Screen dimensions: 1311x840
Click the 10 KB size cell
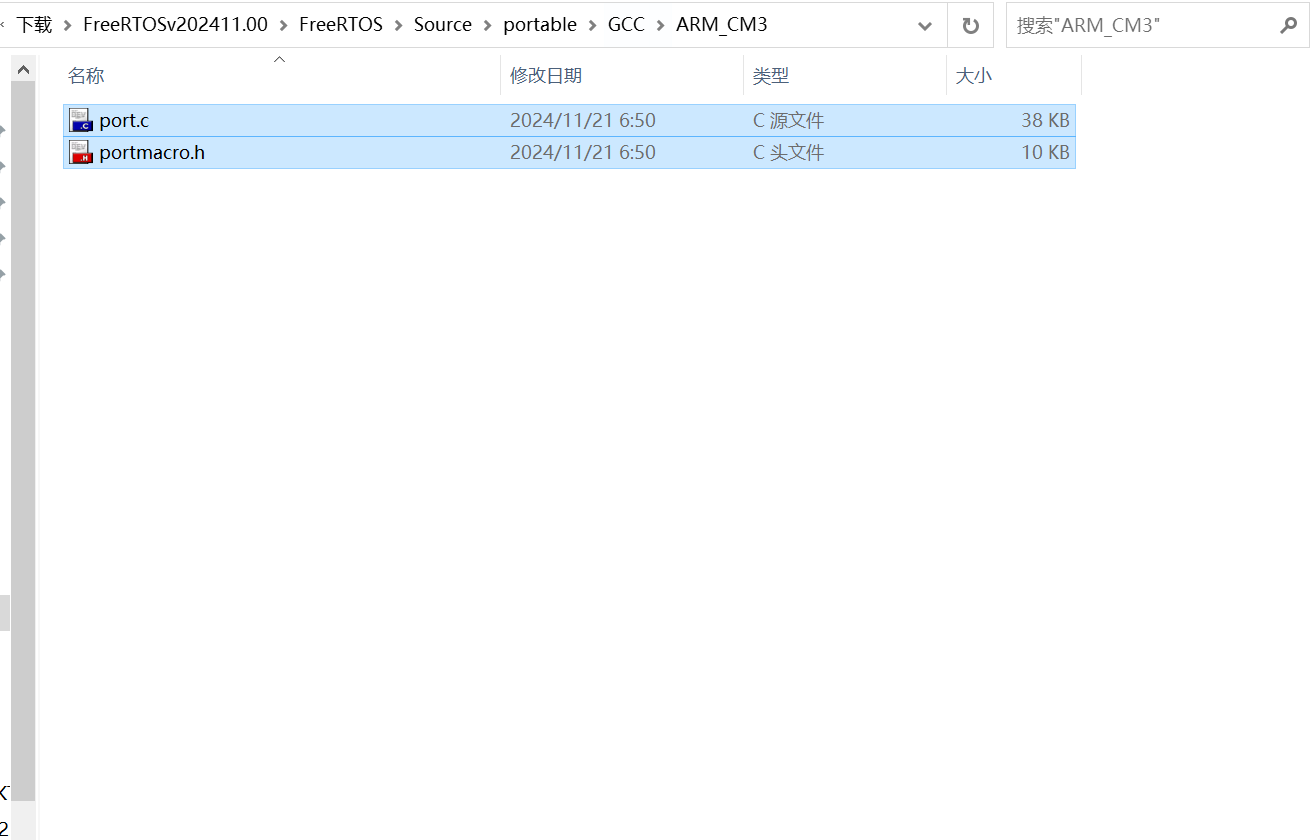[x=1045, y=152]
